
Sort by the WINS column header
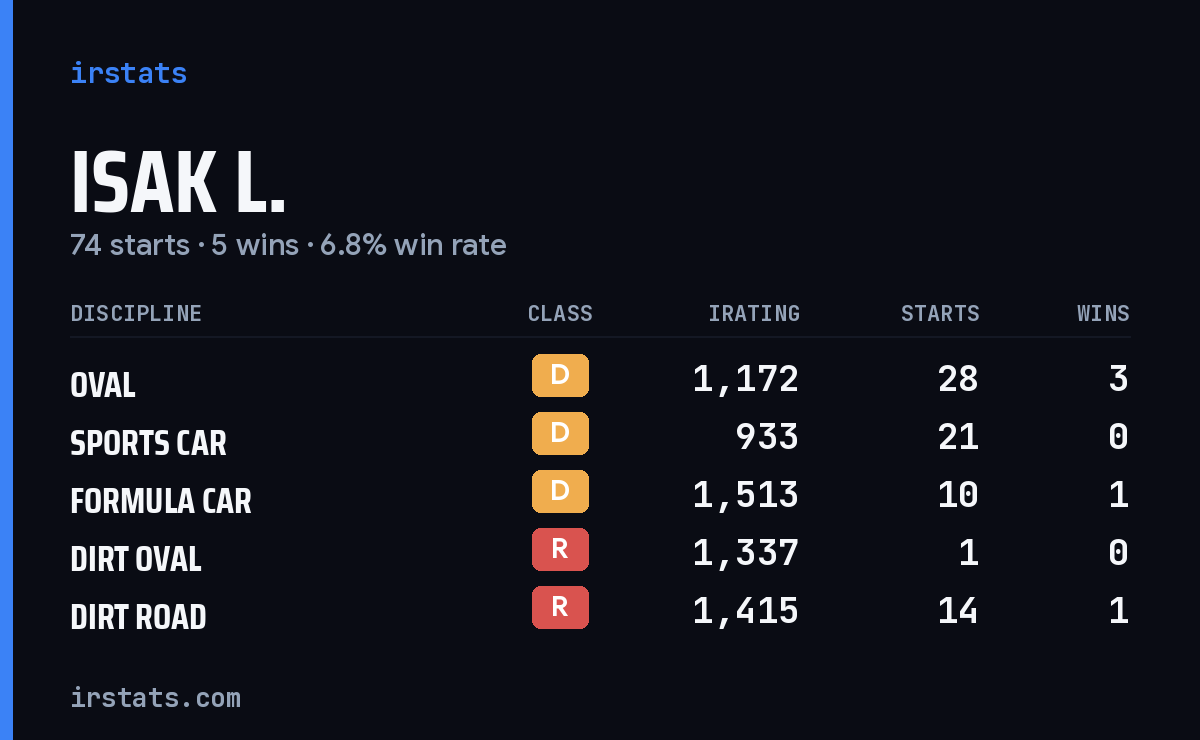(x=1103, y=314)
